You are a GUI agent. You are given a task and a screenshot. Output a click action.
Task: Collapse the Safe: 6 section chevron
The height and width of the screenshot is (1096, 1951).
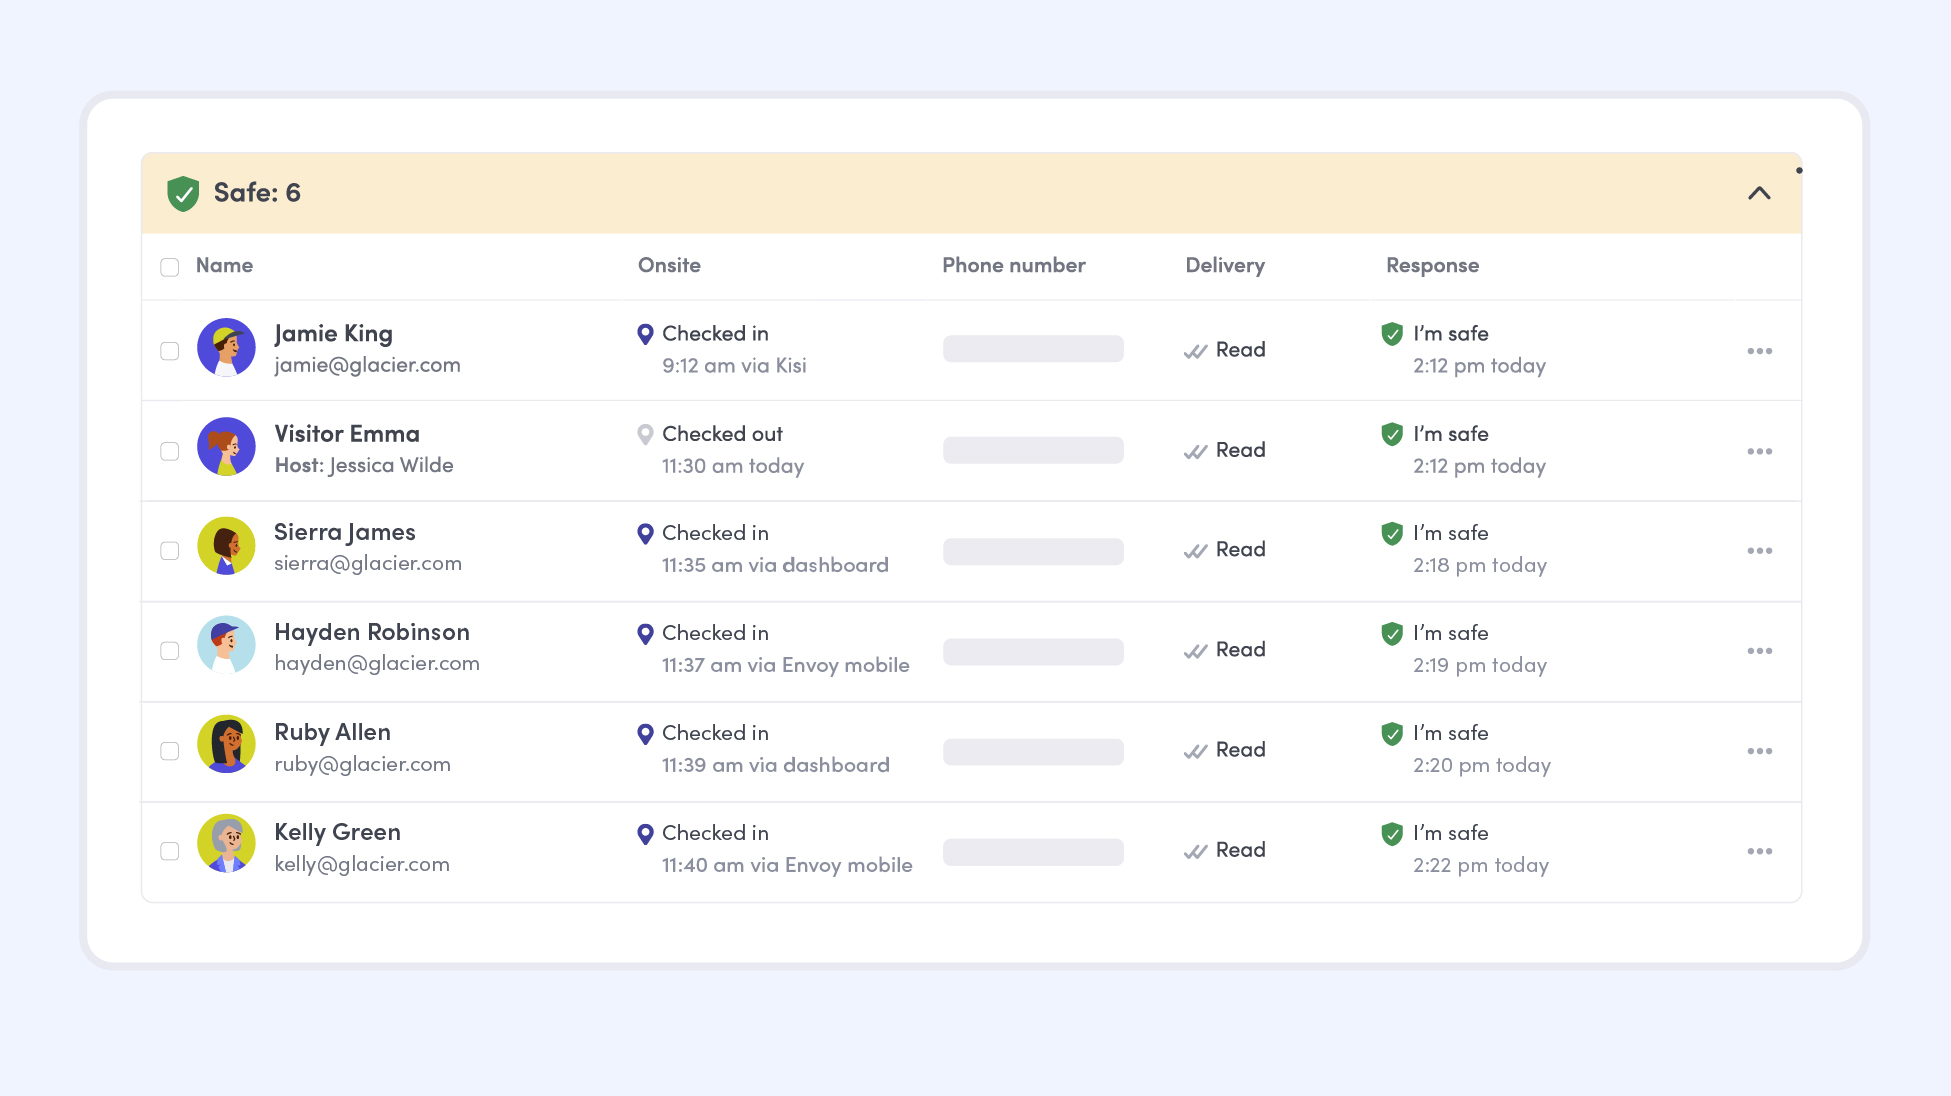tap(1758, 193)
